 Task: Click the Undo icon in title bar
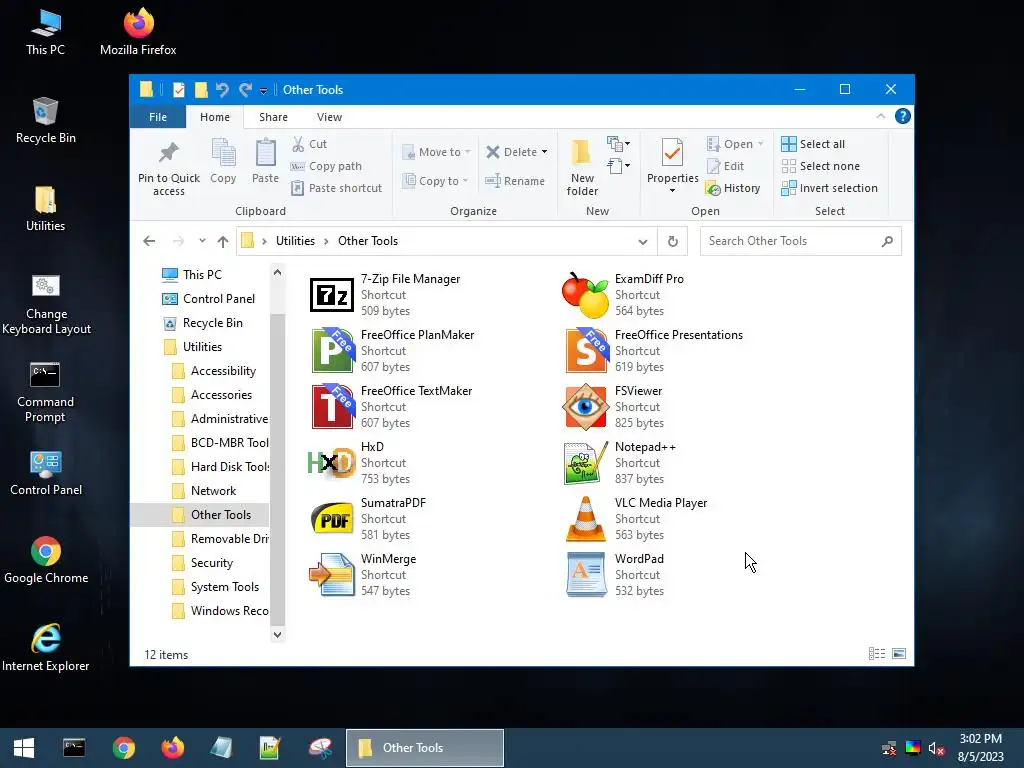222,89
